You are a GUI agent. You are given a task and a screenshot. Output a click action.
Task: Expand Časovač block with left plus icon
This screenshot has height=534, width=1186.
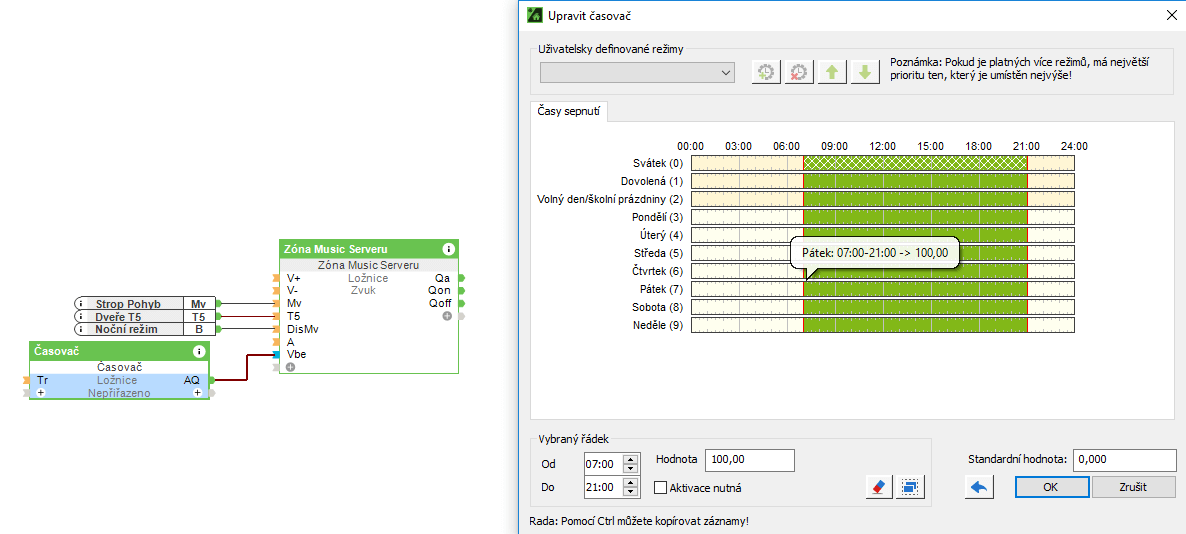click(x=41, y=394)
